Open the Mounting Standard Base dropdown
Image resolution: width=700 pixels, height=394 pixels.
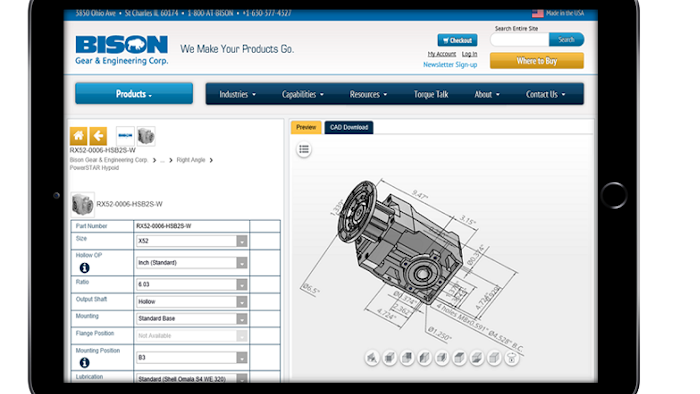pos(192,319)
